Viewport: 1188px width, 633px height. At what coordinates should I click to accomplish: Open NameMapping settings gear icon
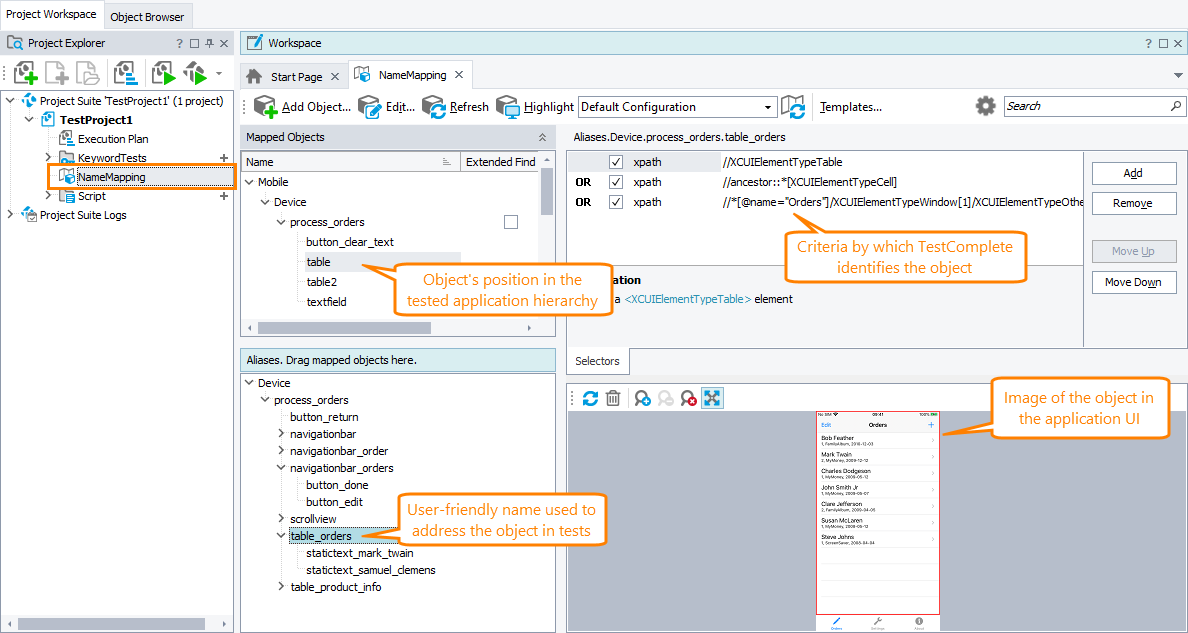pos(986,106)
